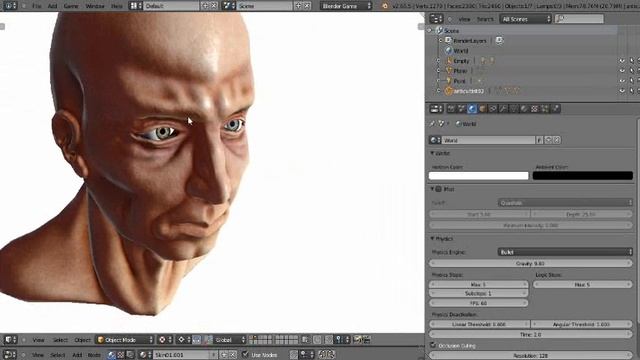The image size is (640, 360).
Task: Hide the Plane object via eye icon
Action: pyautogui.click(x=622, y=71)
